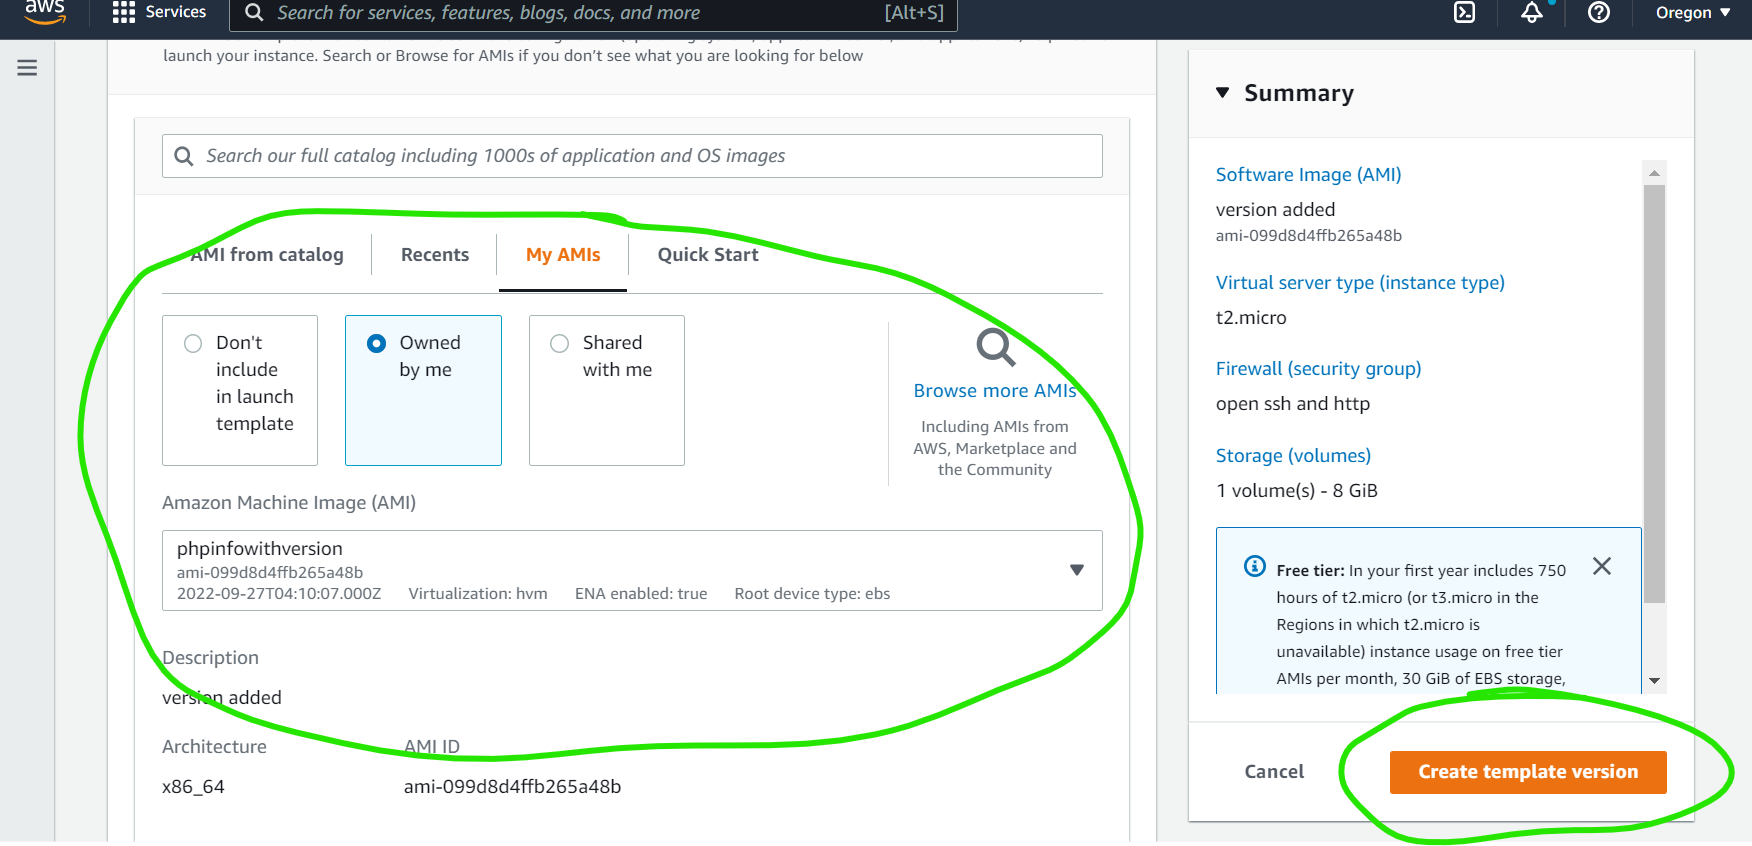The height and width of the screenshot is (846, 1752).
Task: Switch to the Recents tab
Action: [434, 255]
